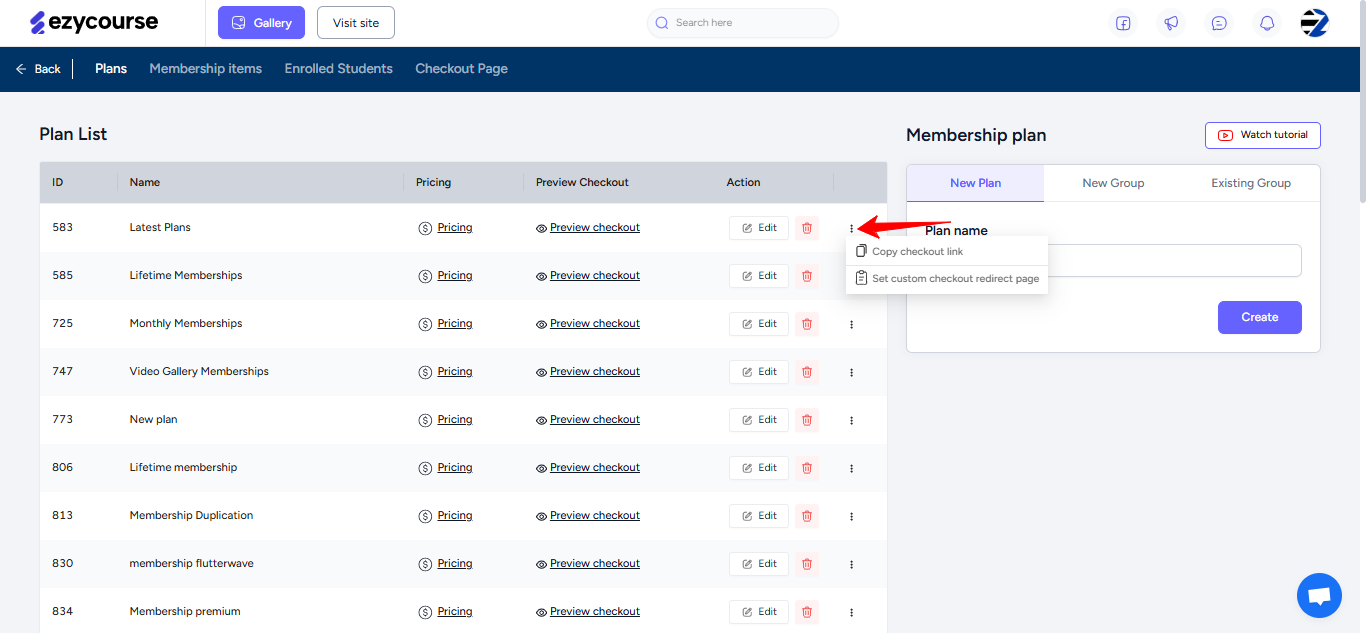Select the Existing Group tab
Image resolution: width=1366 pixels, height=633 pixels.
[1251, 183]
